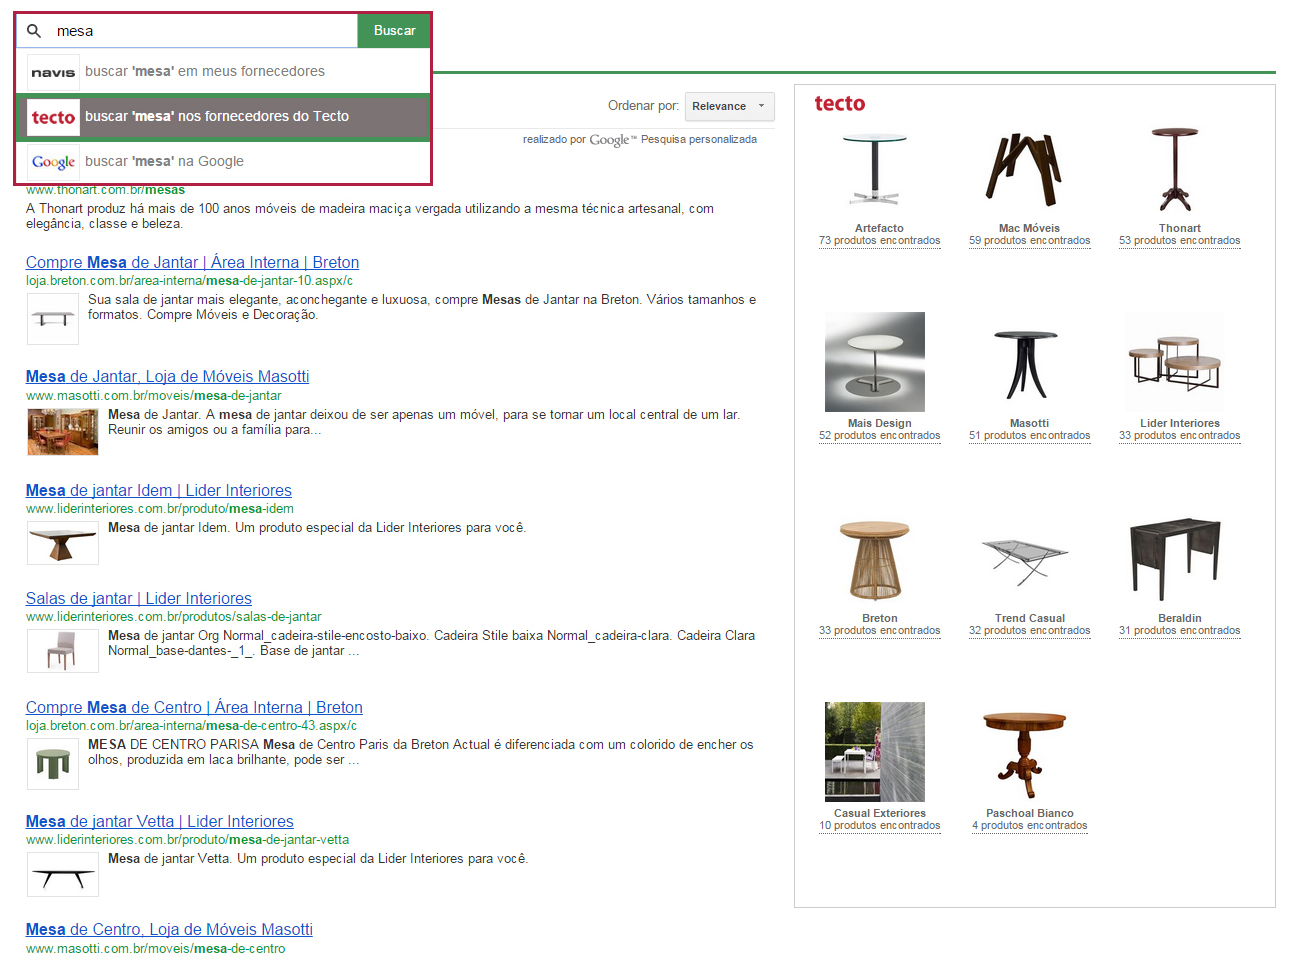Click the Google logo suggestion icon
This screenshot has width=1296, height=972.
pyautogui.click(x=53, y=162)
